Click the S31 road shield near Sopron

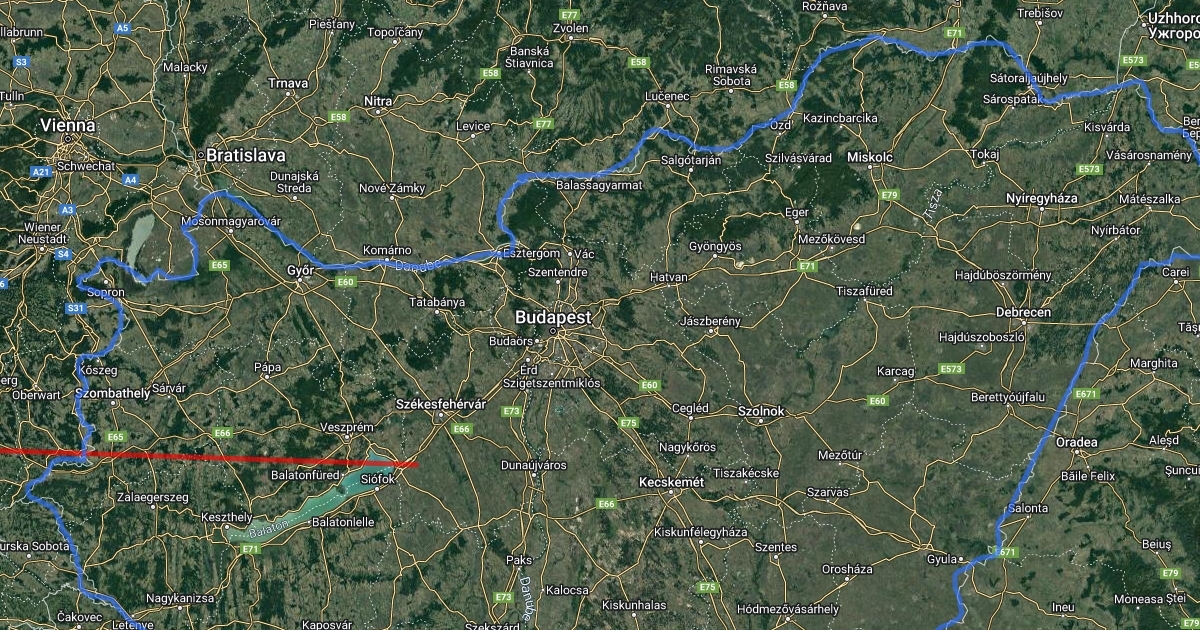click(77, 309)
